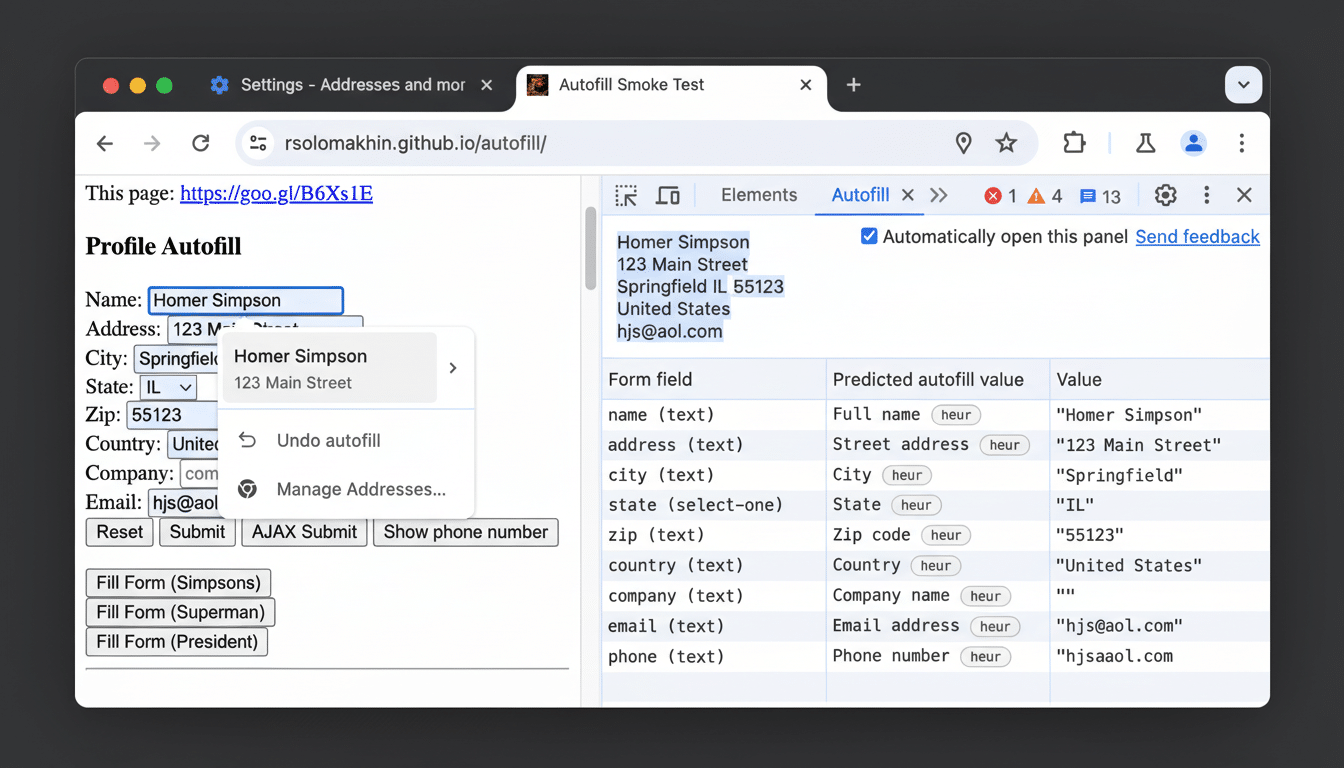Click the More tabs chevron in DevTools
1344x768 pixels.
click(938, 195)
